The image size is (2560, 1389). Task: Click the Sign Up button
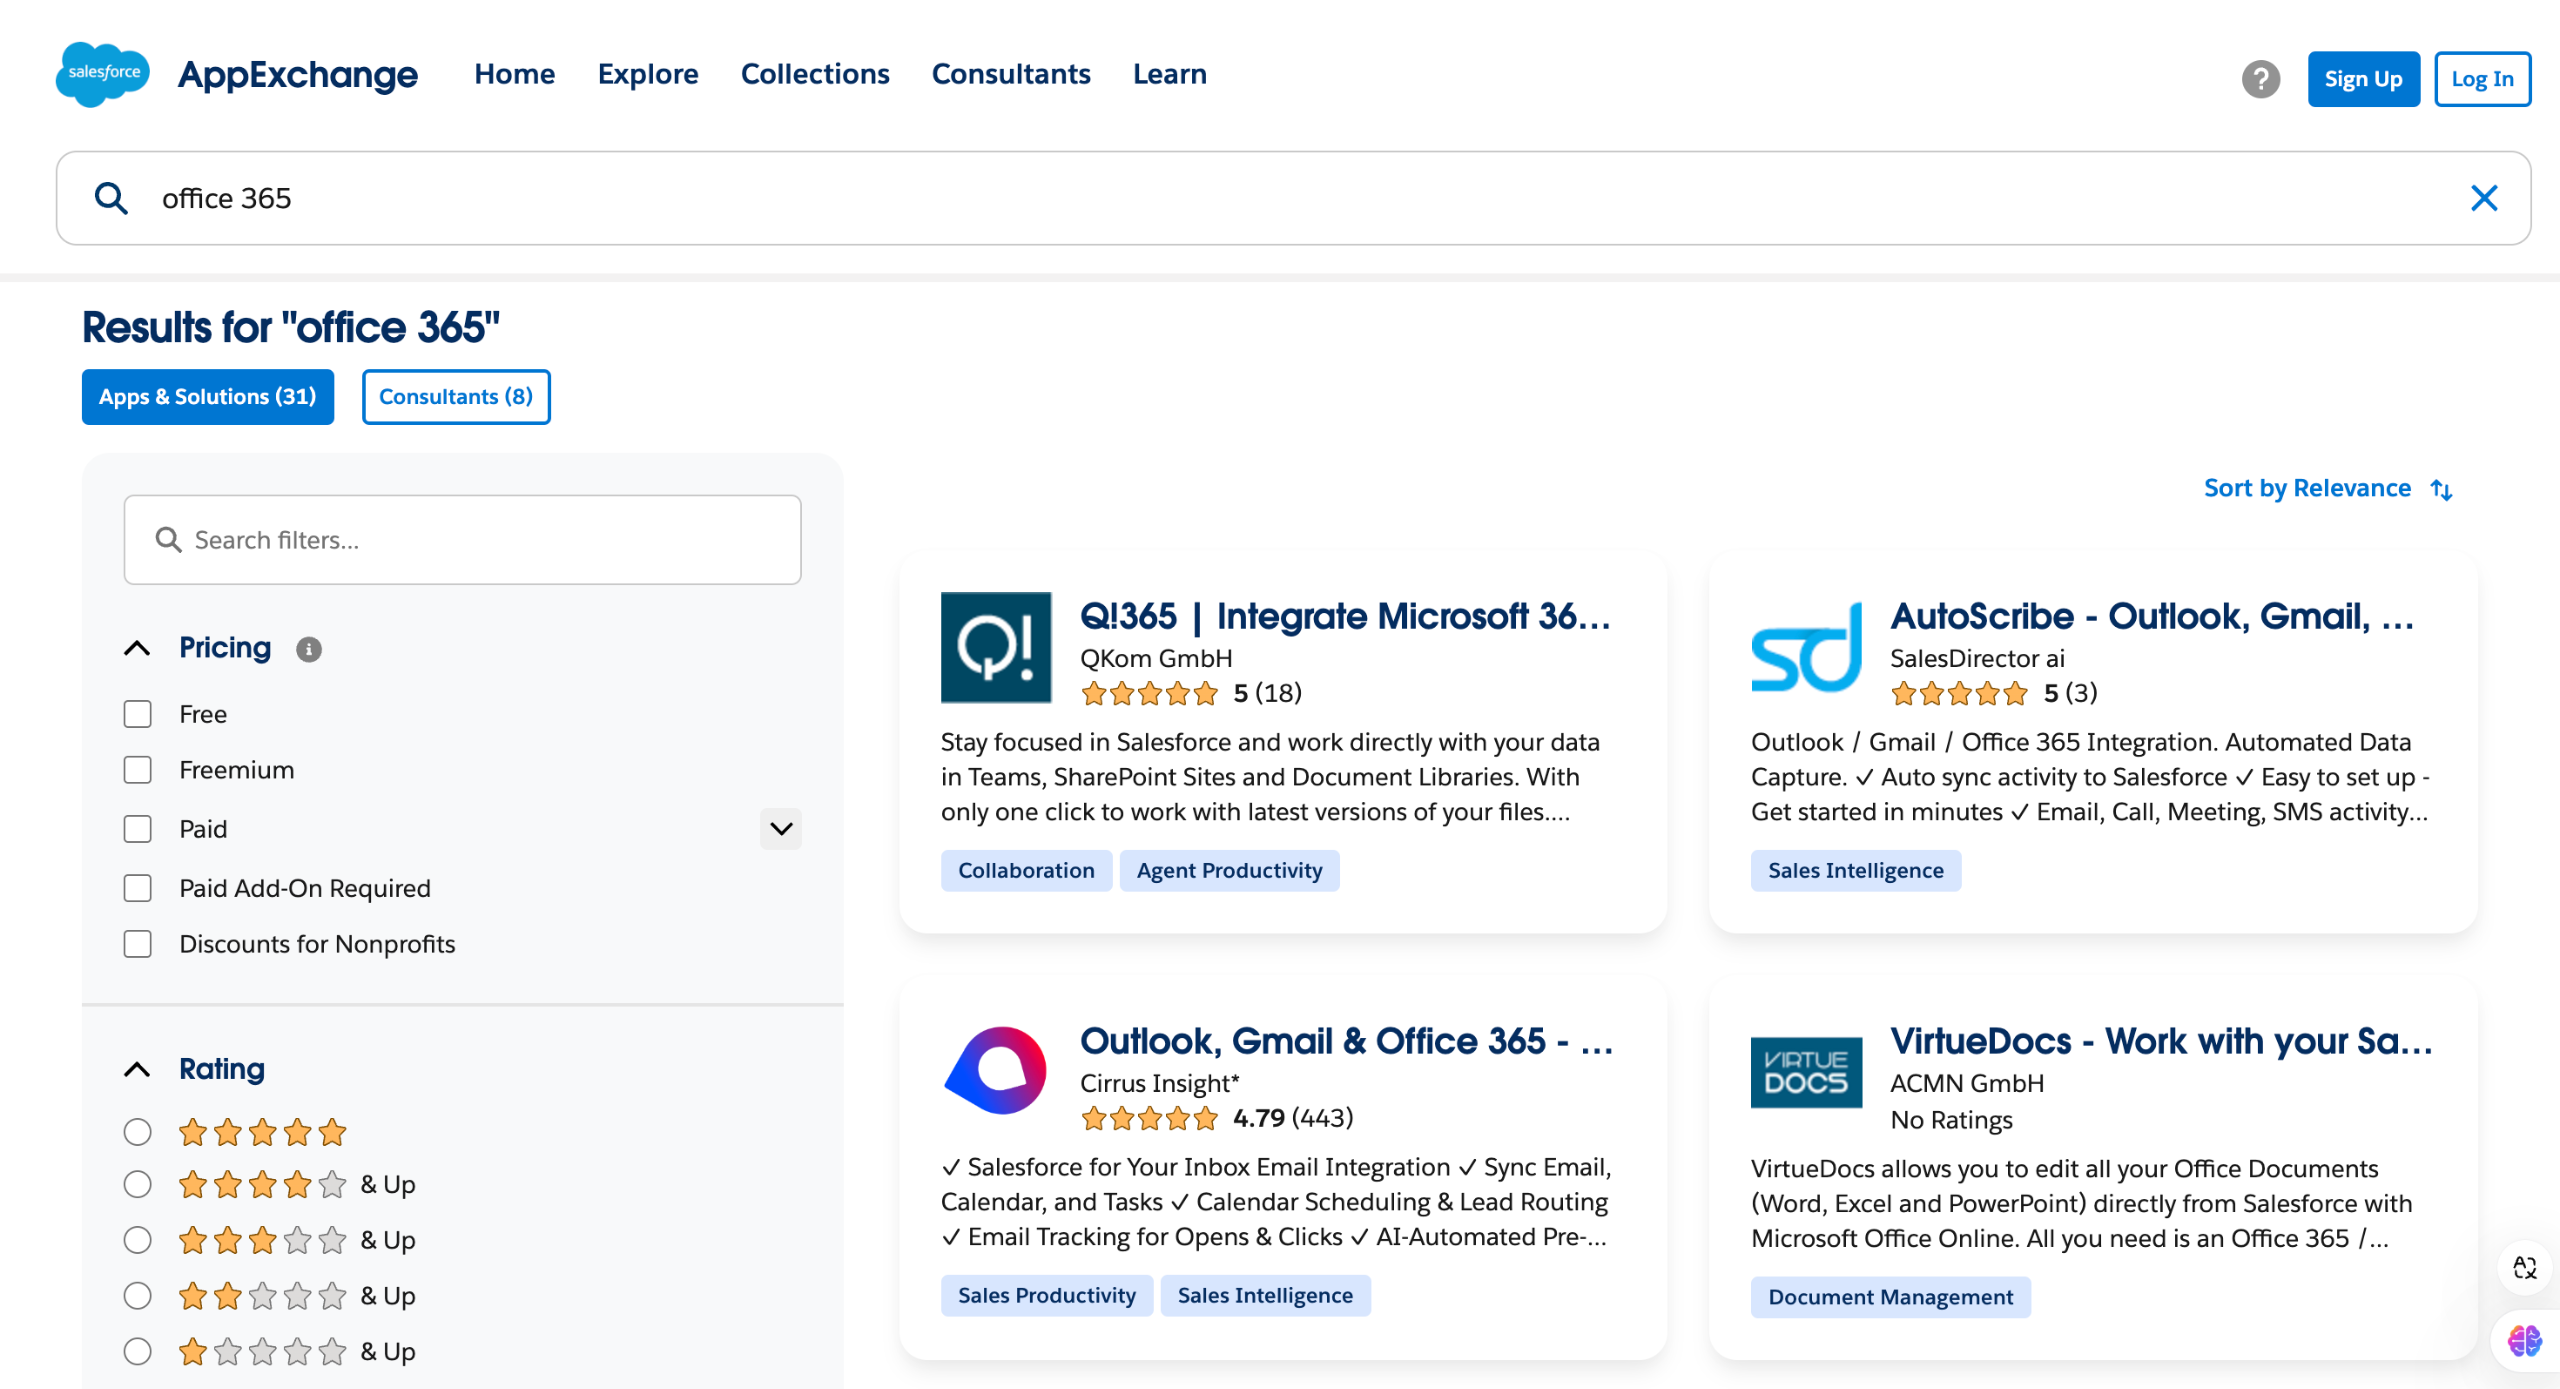(2363, 79)
